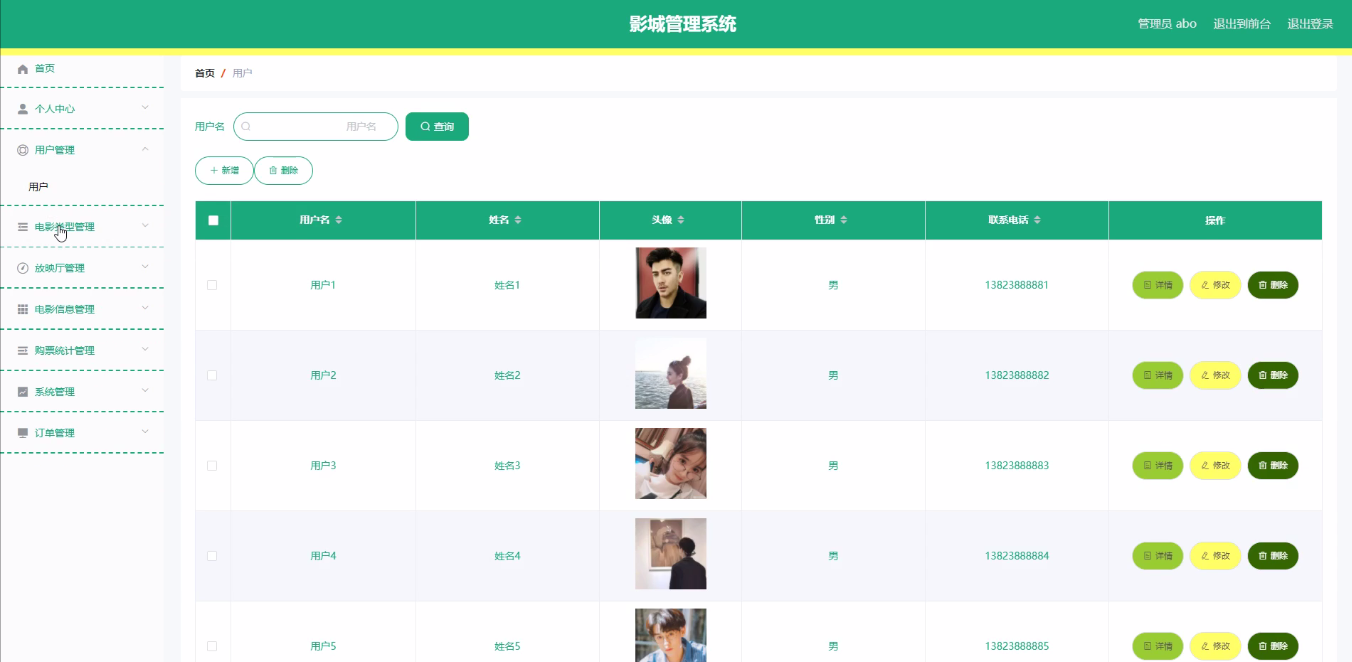Click the 电影信息管理 grid icon
This screenshot has height=662, width=1352.
pos(23,310)
